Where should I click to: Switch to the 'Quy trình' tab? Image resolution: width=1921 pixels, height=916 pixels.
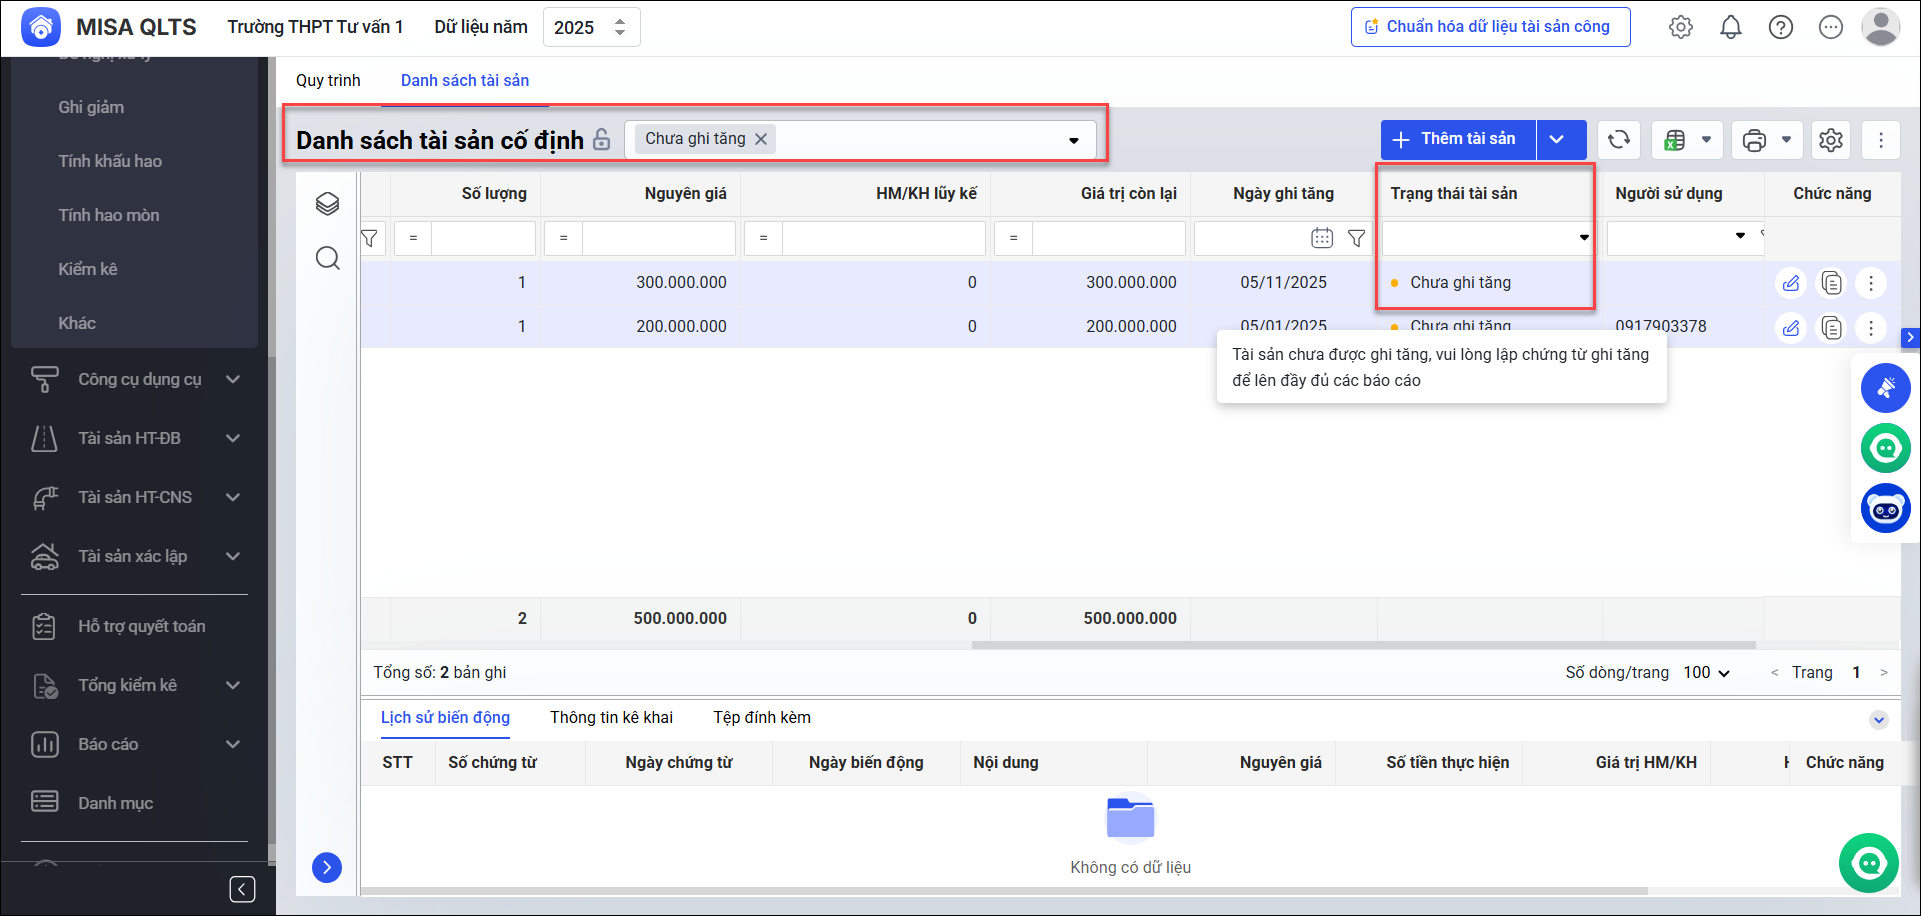[328, 80]
